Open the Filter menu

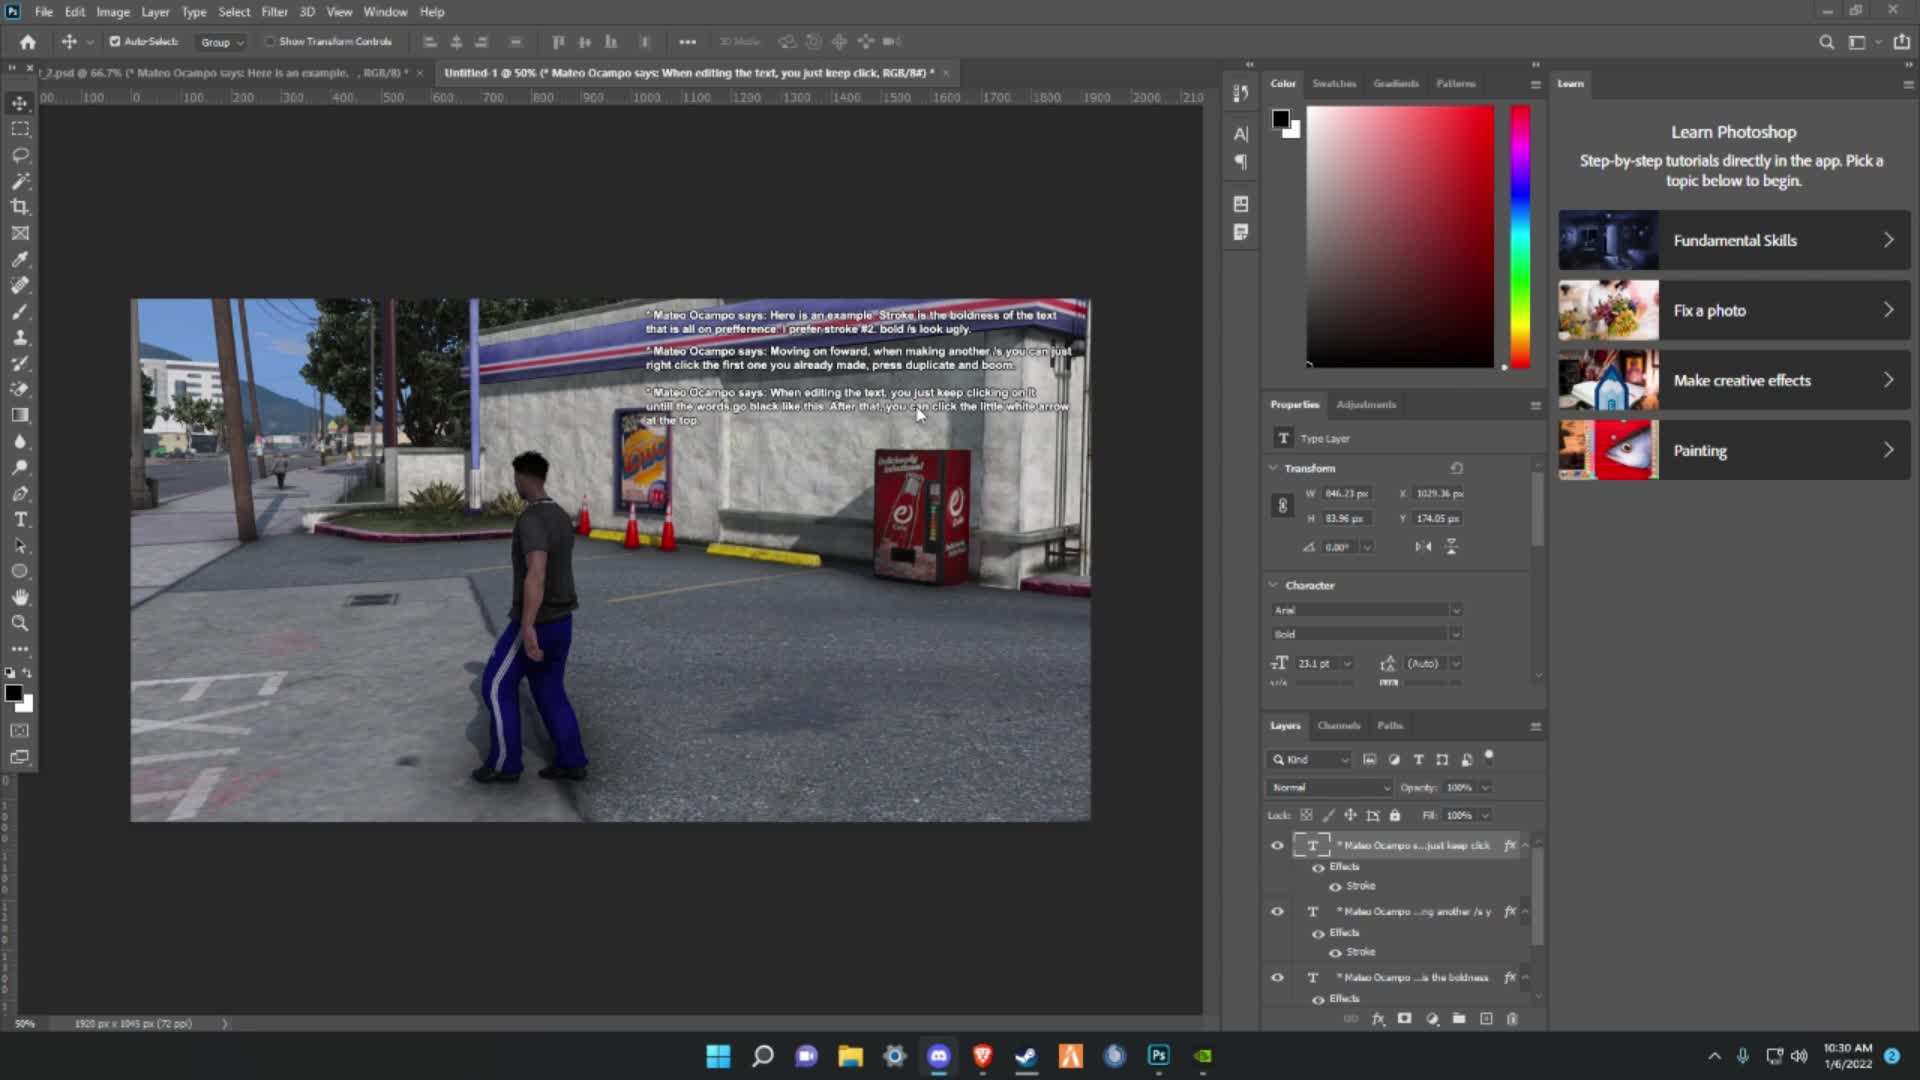pos(274,12)
